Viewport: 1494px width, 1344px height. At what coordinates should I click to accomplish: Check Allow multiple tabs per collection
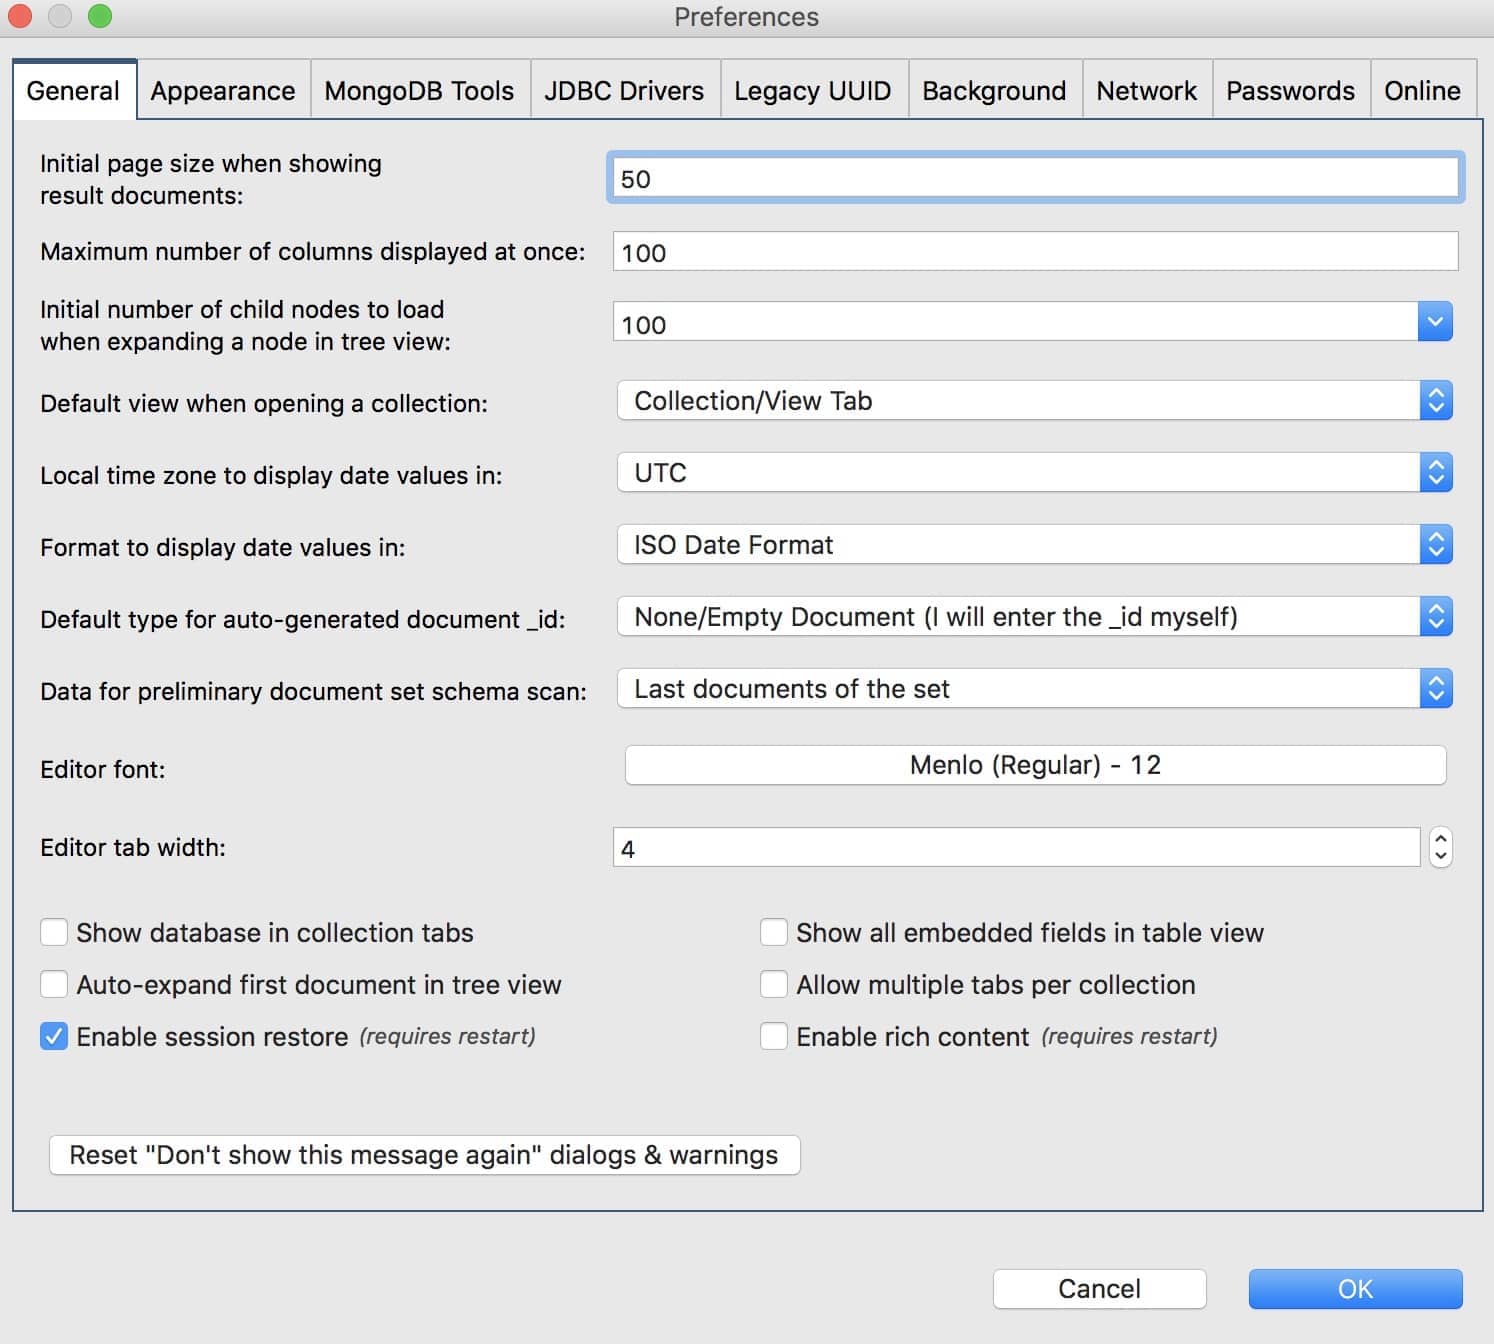click(774, 985)
